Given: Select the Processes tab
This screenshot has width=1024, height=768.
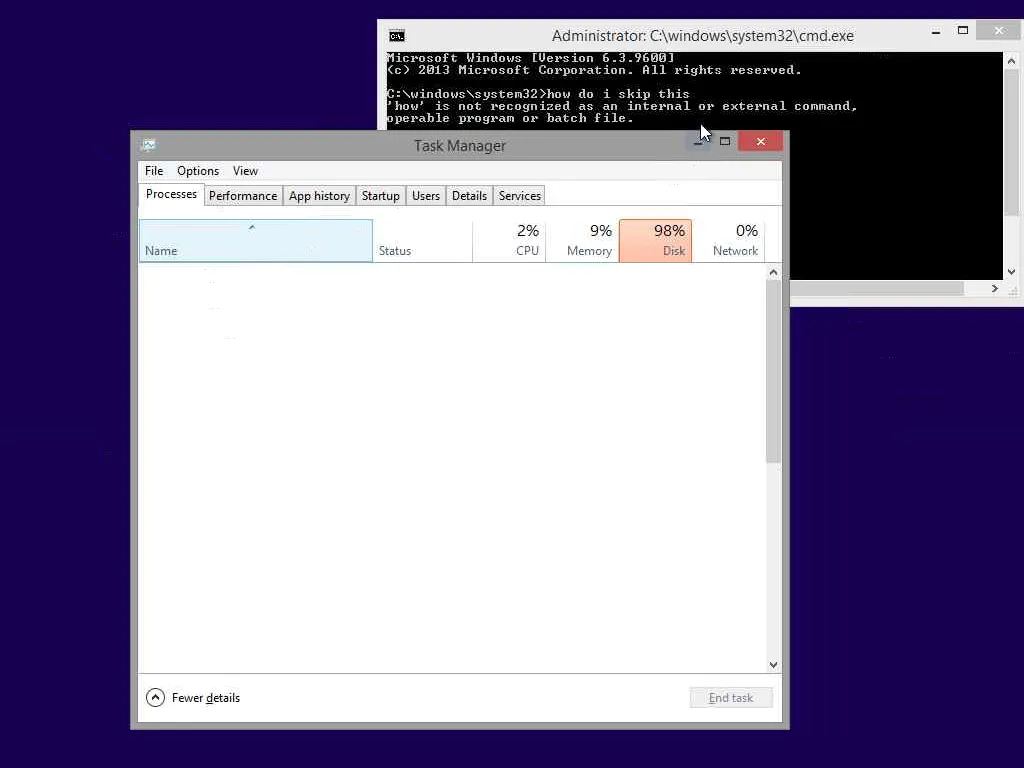Looking at the screenshot, I should tap(171, 195).
